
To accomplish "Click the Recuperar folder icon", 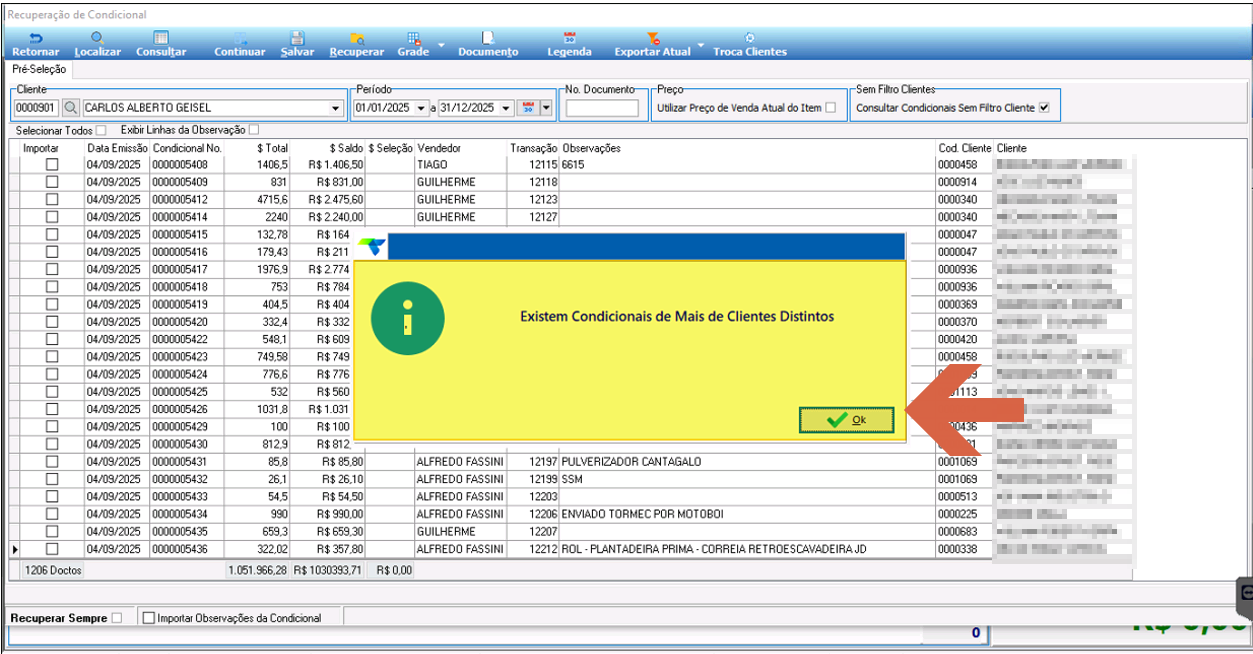I will click(x=357, y=37).
